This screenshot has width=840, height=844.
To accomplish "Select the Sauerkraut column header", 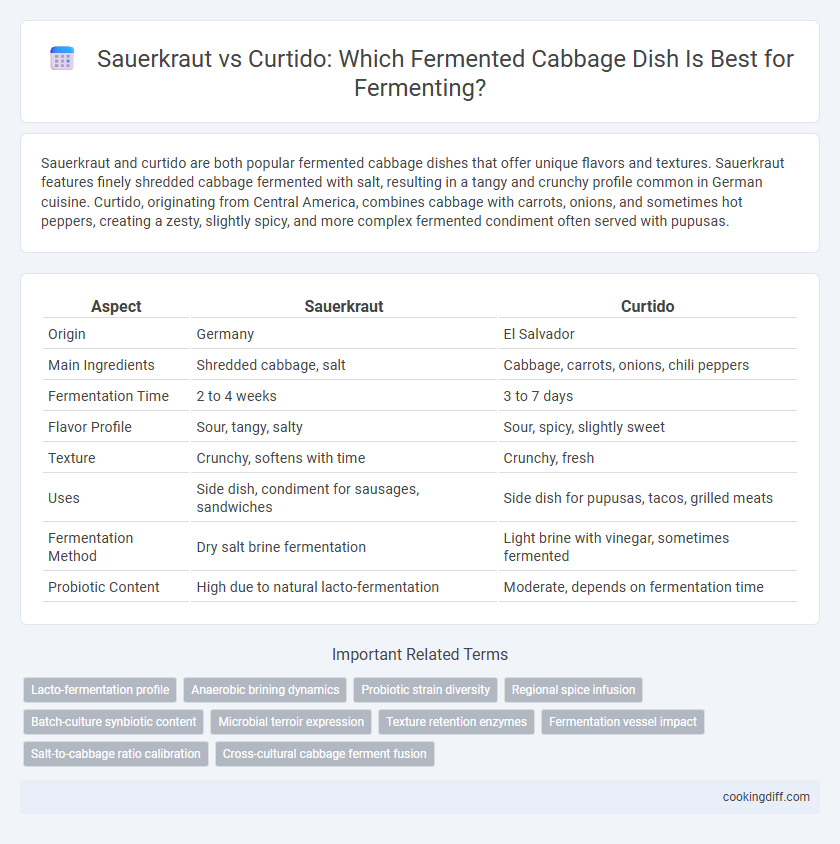I will 344,306.
